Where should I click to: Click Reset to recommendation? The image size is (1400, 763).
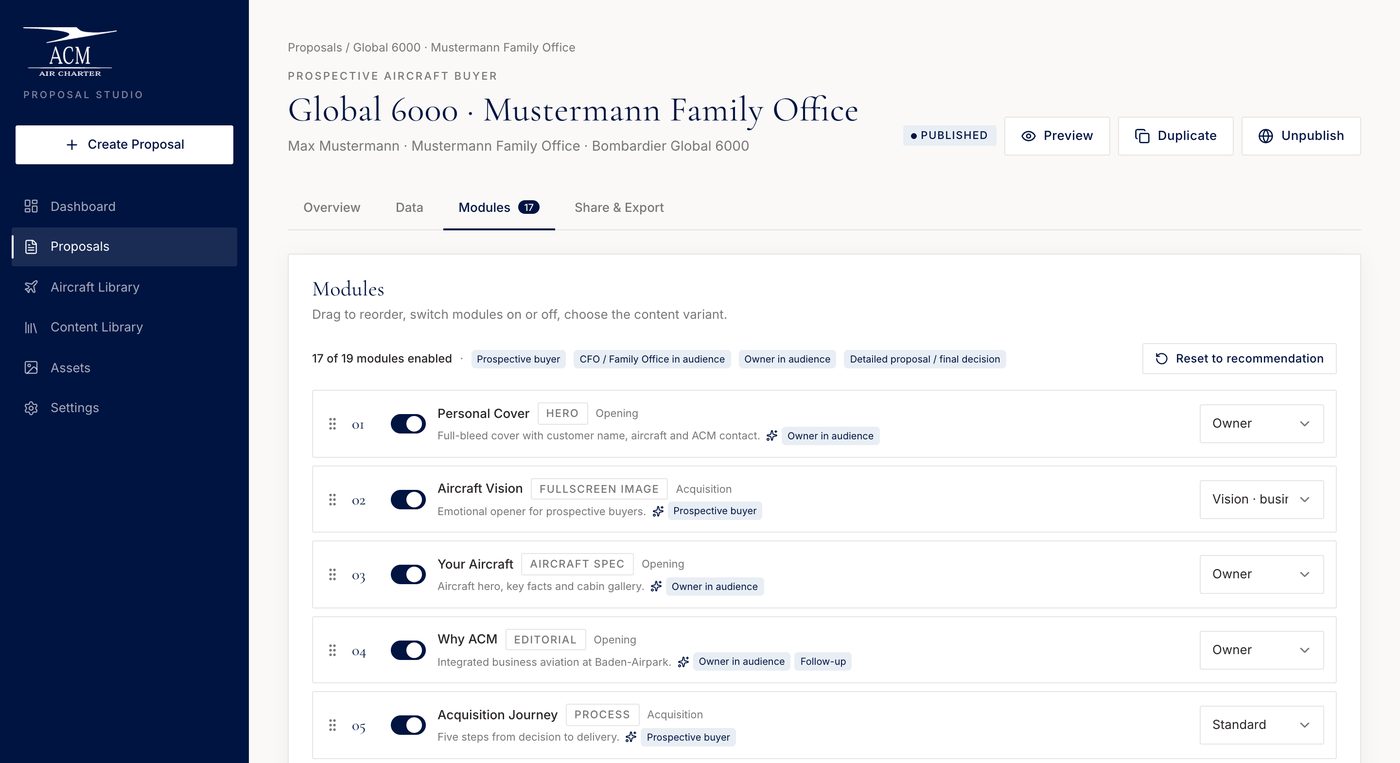click(x=1239, y=359)
